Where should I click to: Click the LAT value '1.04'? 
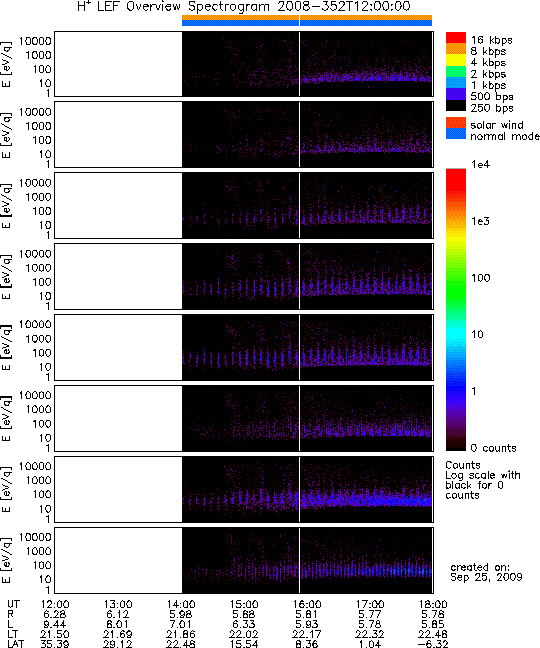tap(370, 644)
